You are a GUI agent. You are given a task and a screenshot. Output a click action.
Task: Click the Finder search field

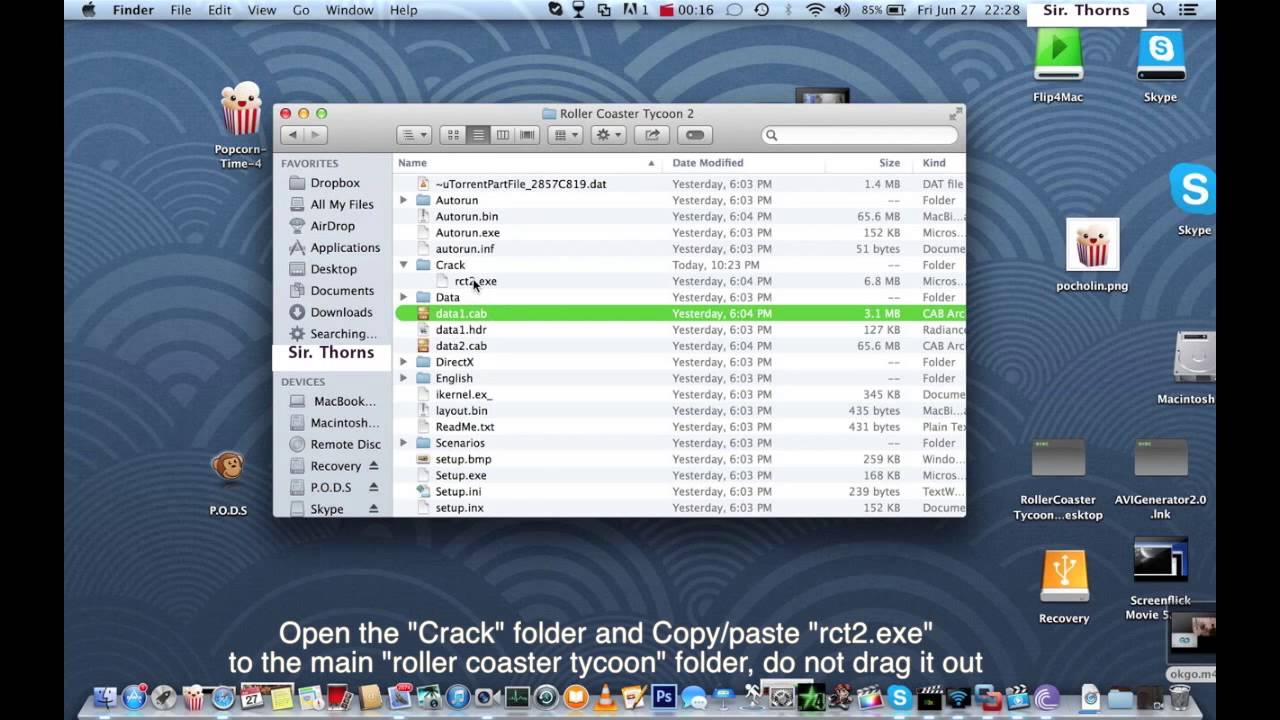coord(860,135)
